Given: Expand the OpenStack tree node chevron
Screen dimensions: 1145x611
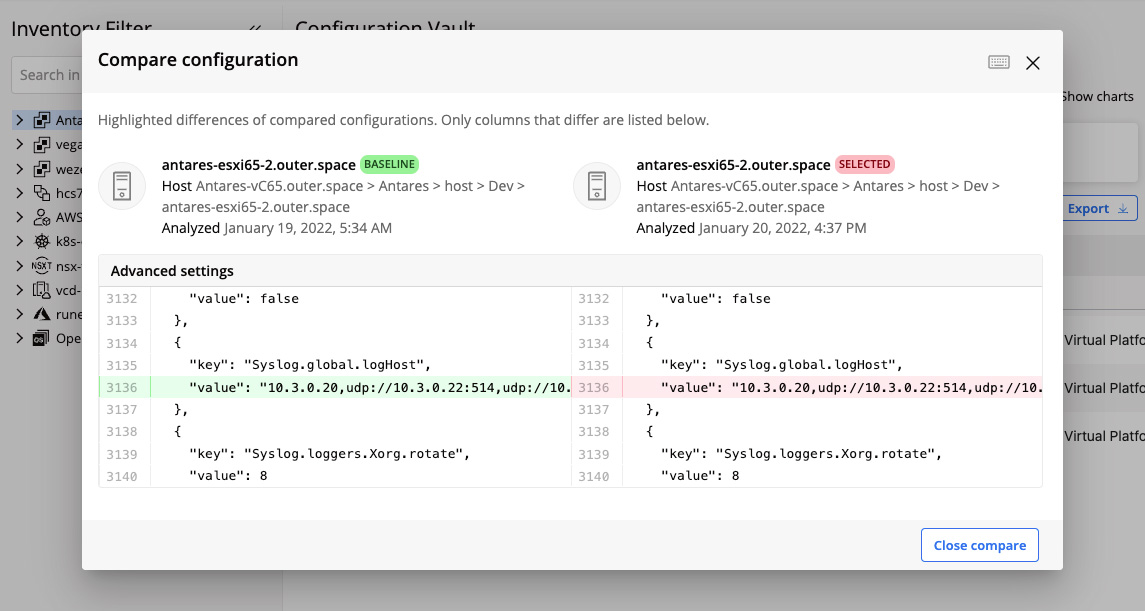Looking at the screenshot, I should (19, 338).
